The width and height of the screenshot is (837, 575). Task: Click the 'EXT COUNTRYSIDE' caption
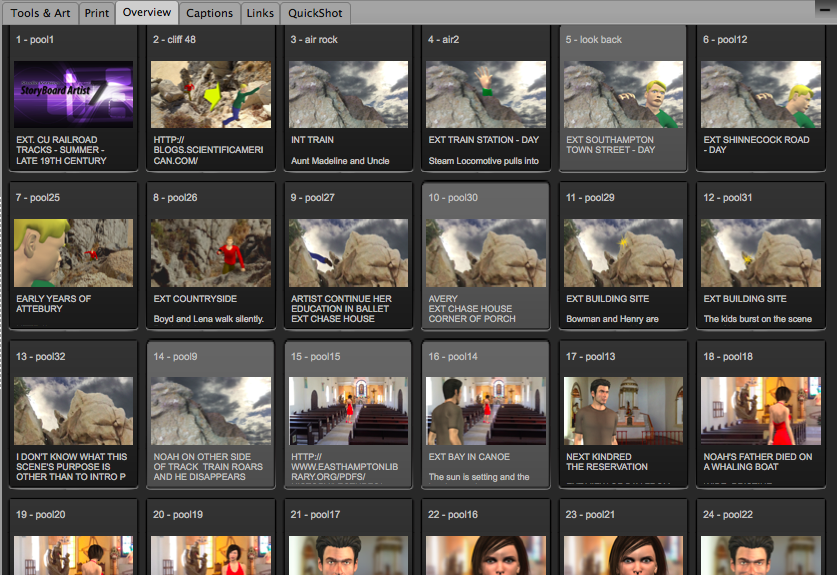(195, 298)
